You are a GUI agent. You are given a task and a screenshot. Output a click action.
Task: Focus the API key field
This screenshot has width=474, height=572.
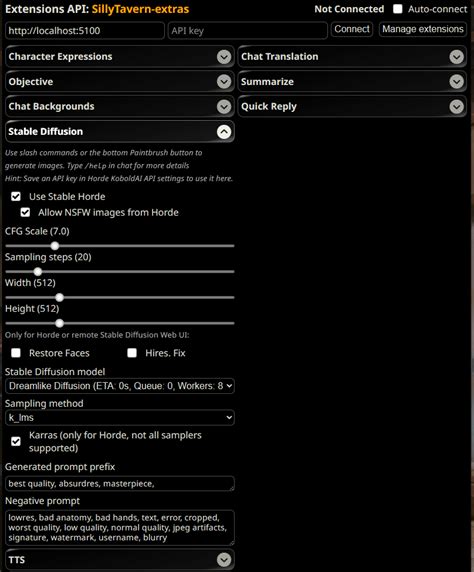(x=247, y=31)
